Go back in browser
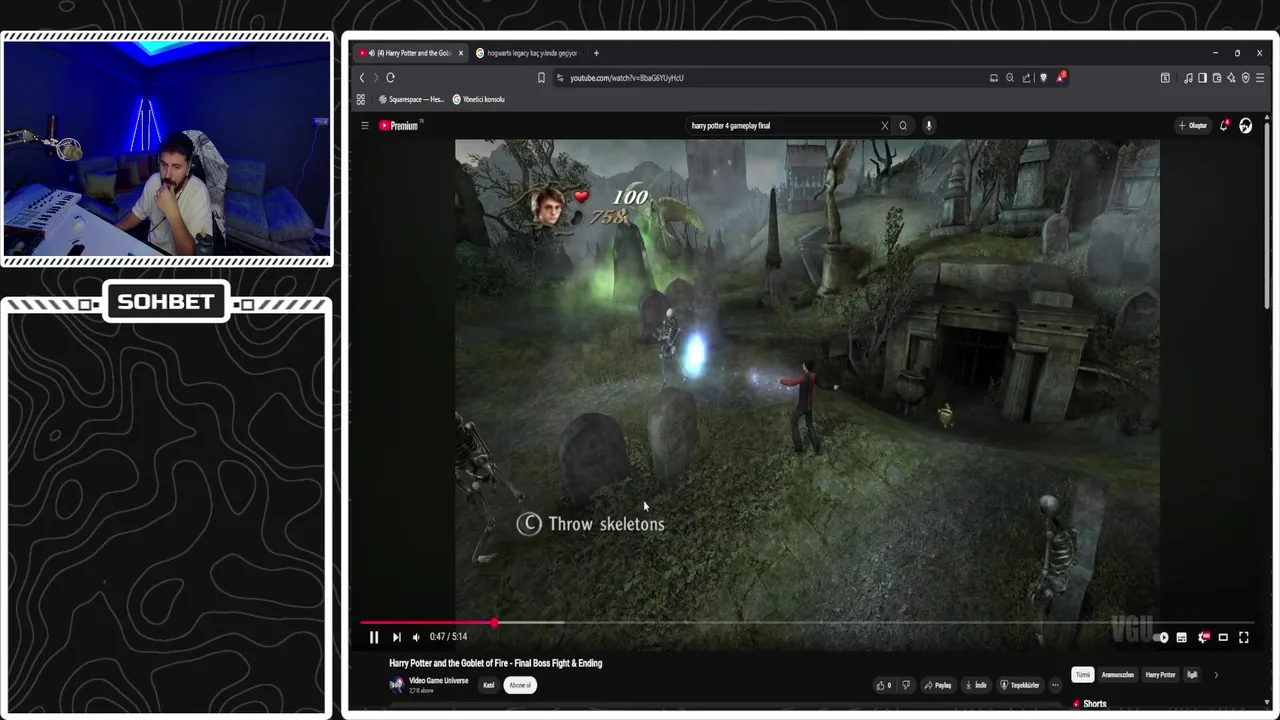Screen dimensions: 1280x720 pos(362,78)
